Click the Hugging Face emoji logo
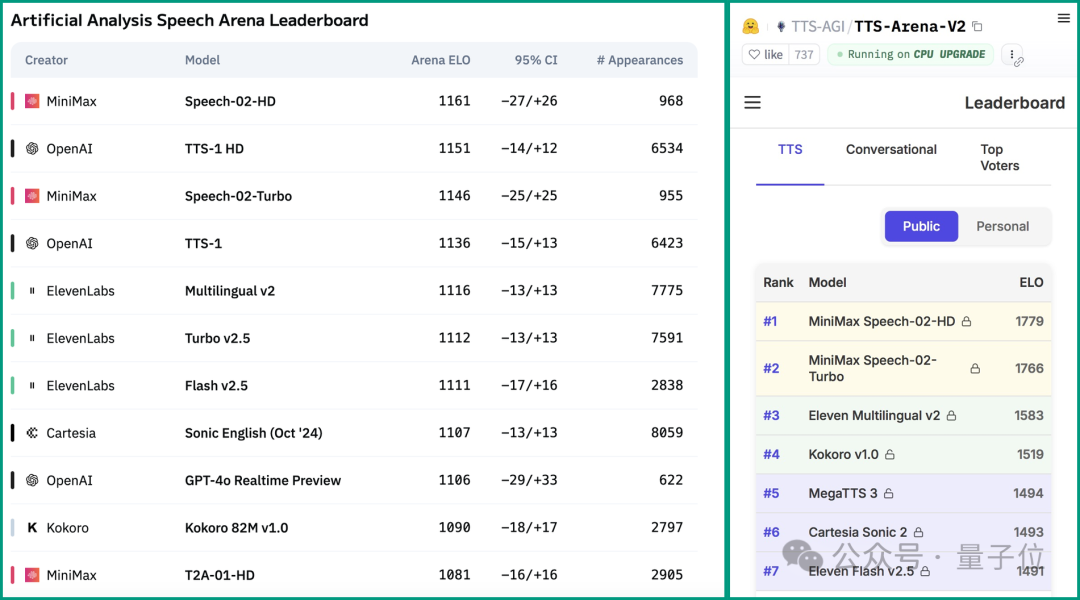 pos(750,26)
